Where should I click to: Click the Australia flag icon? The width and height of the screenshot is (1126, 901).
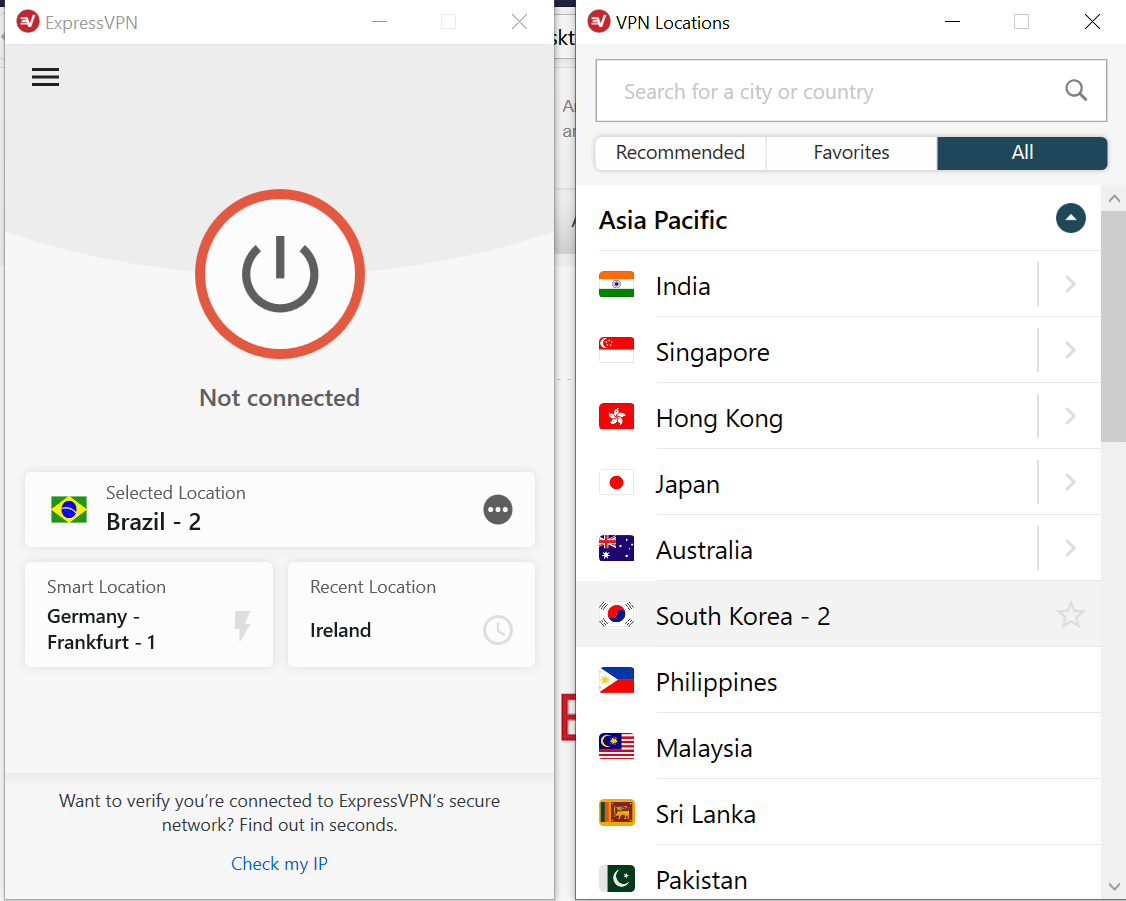pos(616,548)
